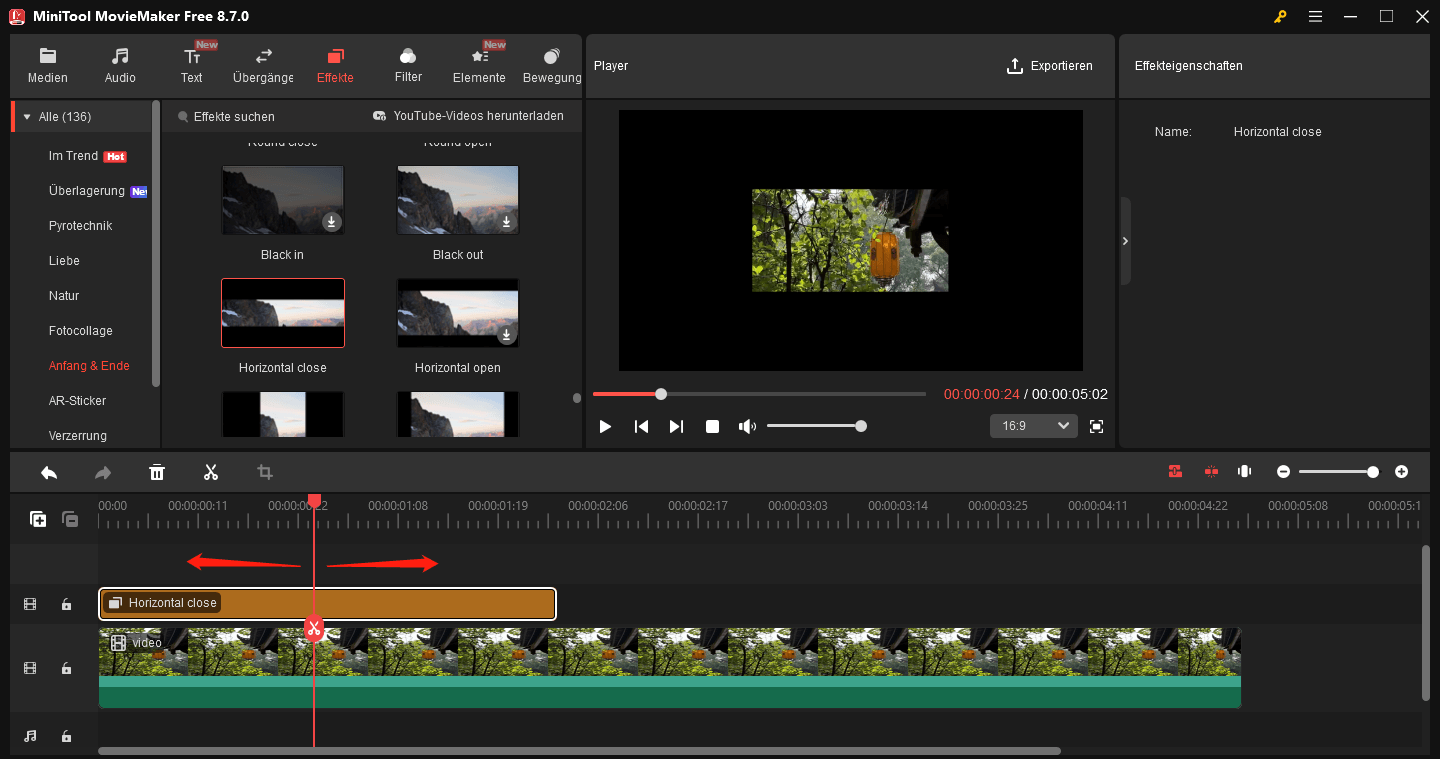This screenshot has height=759, width=1440.
Task: Click YouTube-Videos herunterladen link
Action: [x=475, y=116]
